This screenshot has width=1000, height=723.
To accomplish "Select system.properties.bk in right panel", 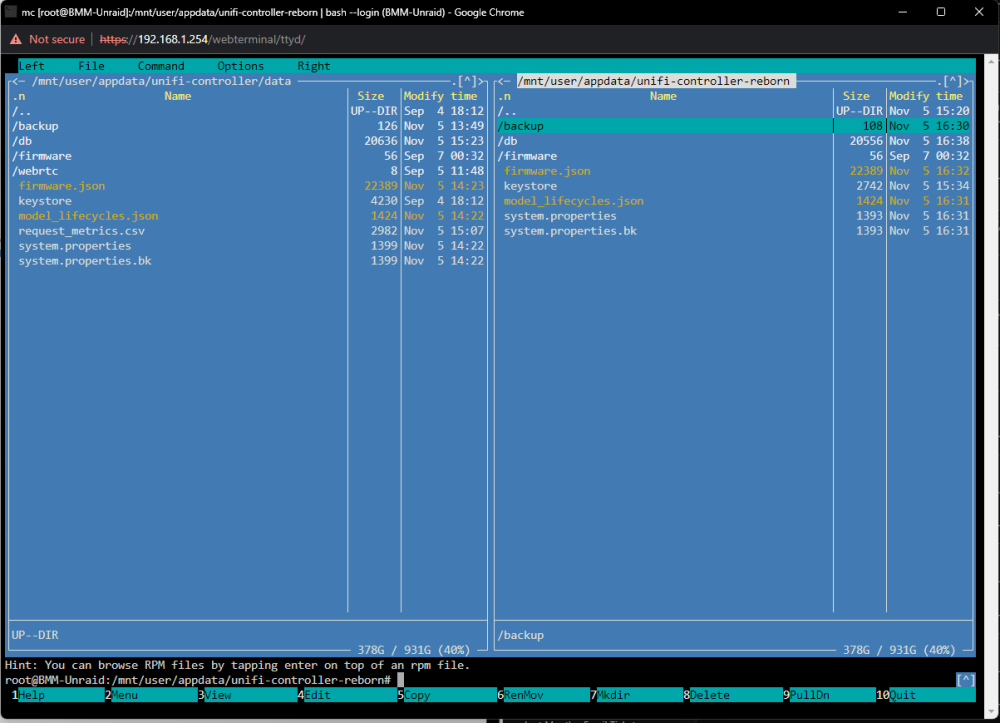I will (664, 231).
